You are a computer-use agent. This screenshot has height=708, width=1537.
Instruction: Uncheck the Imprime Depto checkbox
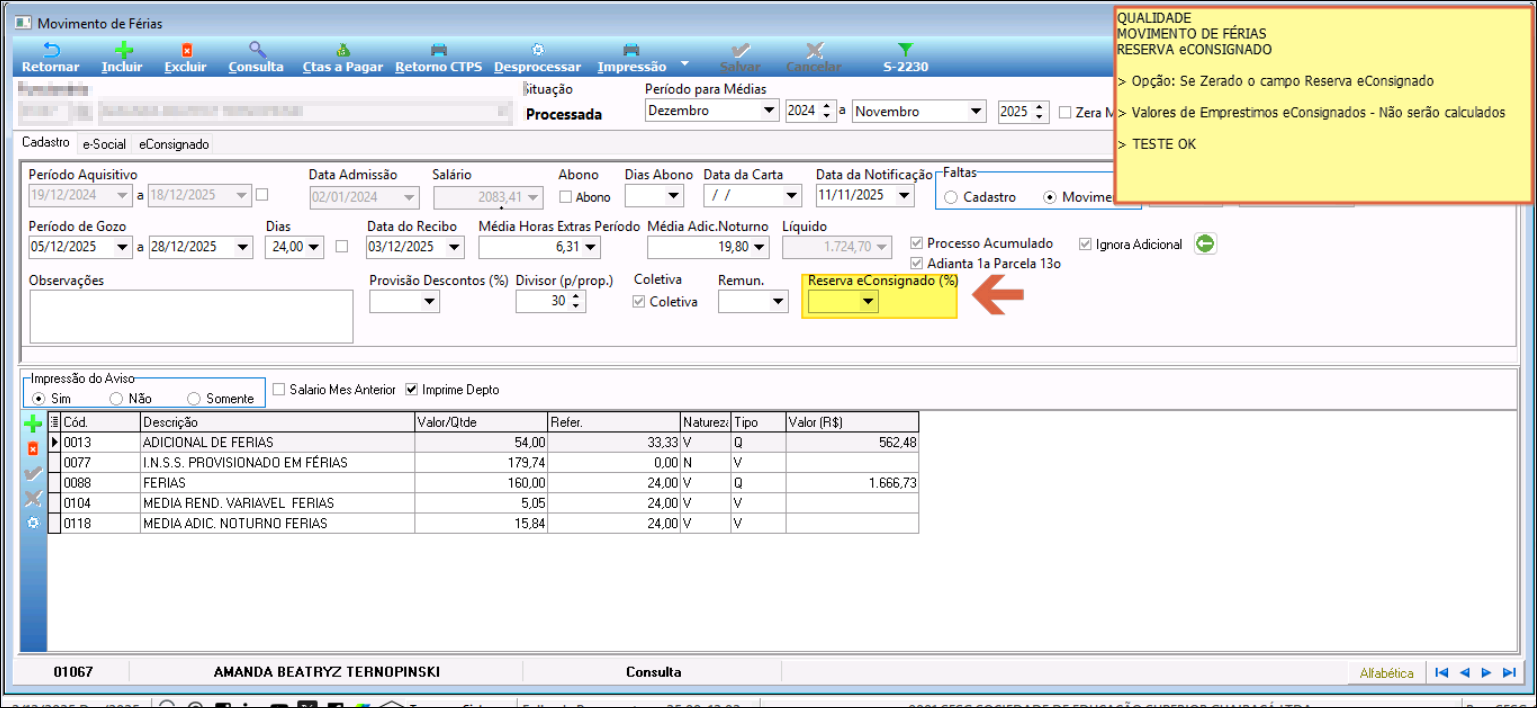click(412, 389)
